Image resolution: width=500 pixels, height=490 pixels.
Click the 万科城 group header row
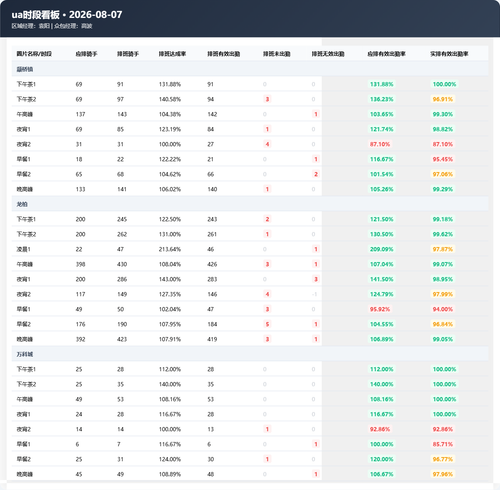point(250,354)
